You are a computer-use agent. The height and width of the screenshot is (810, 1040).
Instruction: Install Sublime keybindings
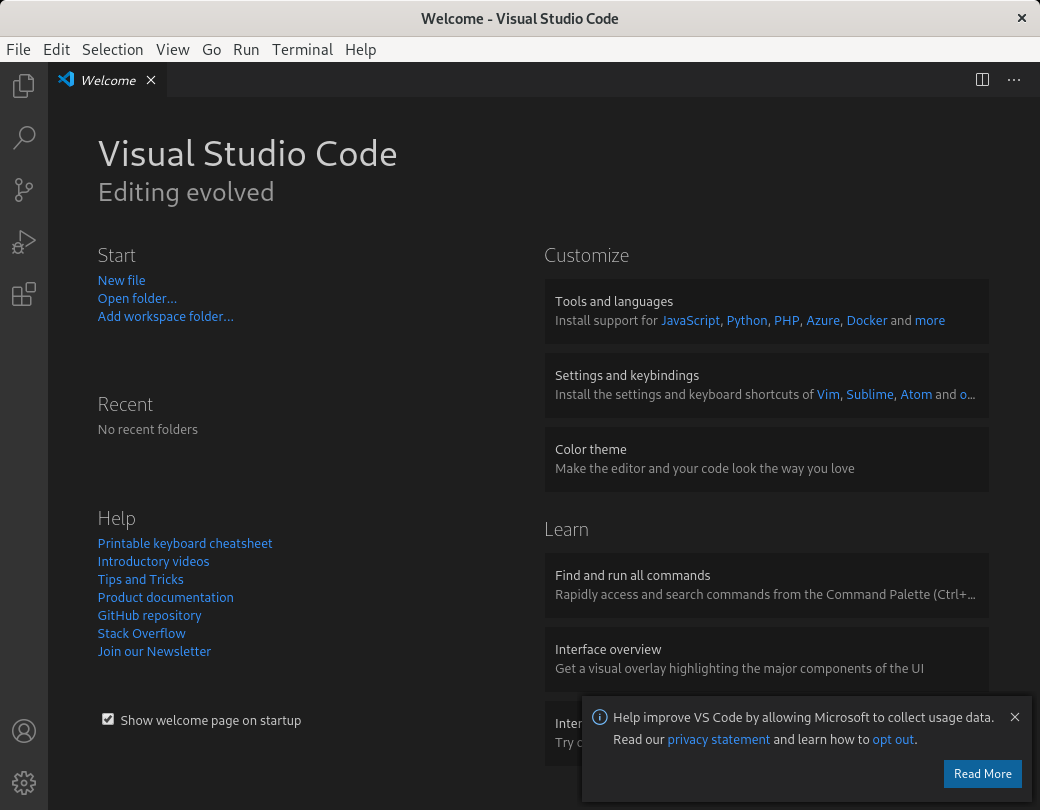(x=870, y=395)
